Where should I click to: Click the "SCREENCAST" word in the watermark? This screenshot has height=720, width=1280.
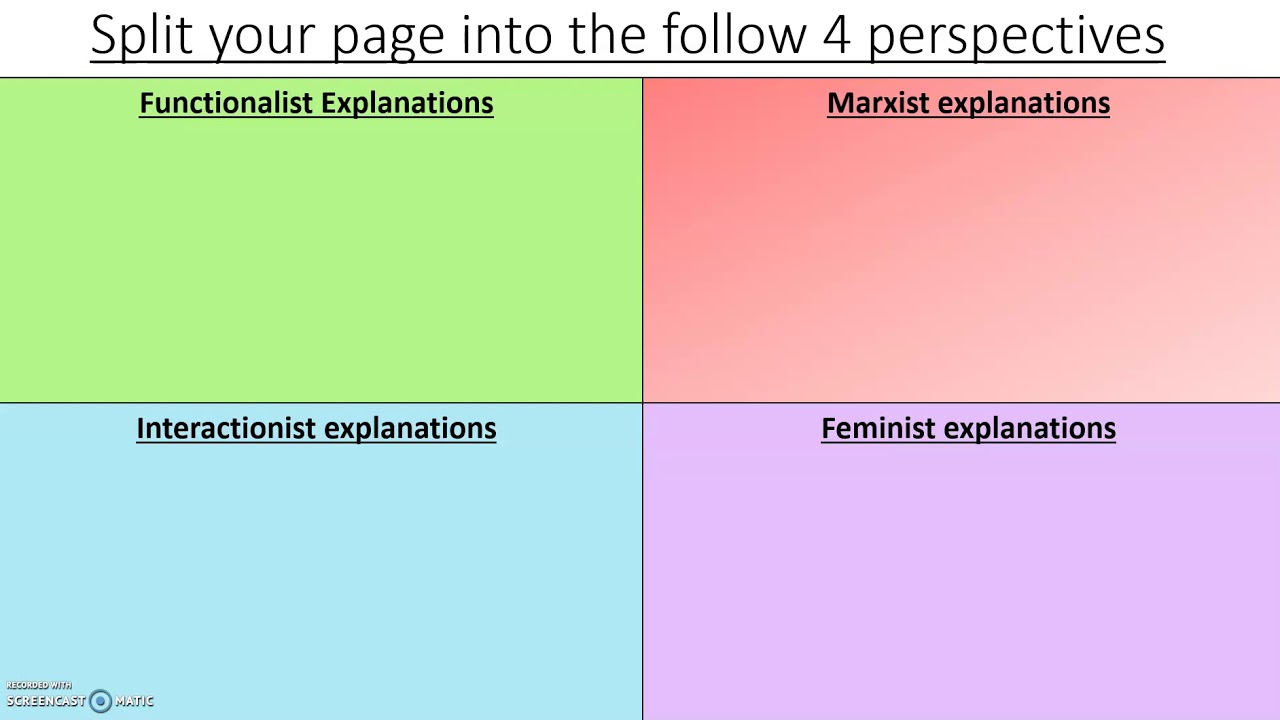coord(46,701)
